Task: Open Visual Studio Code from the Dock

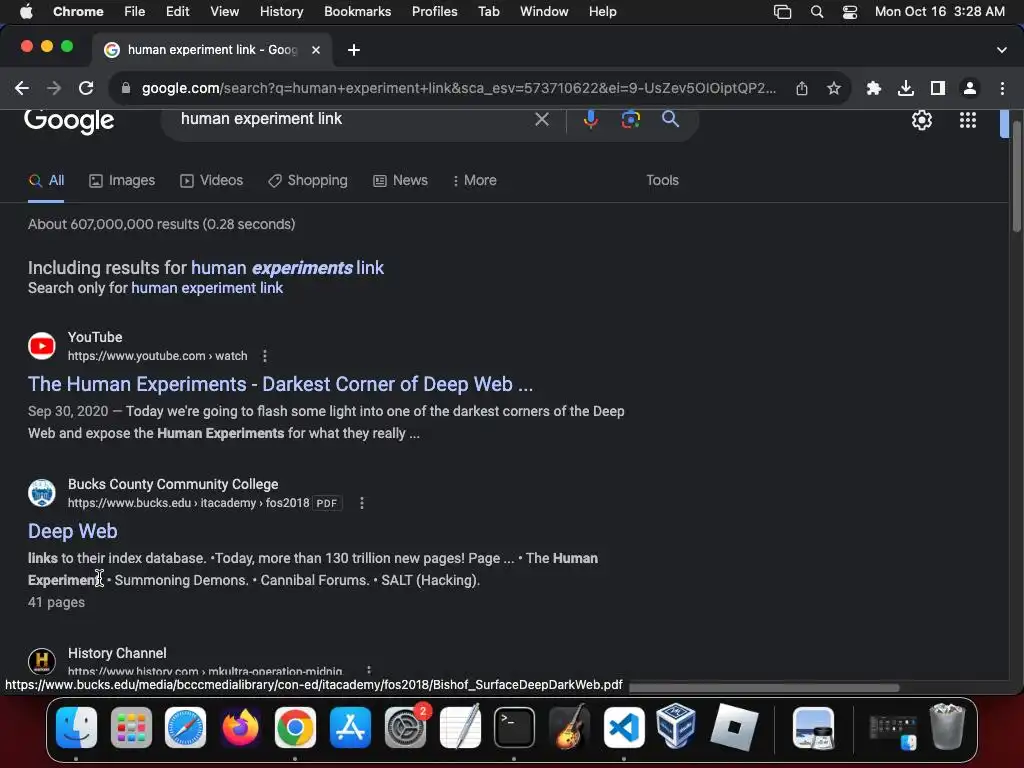Action: pyautogui.click(x=624, y=728)
